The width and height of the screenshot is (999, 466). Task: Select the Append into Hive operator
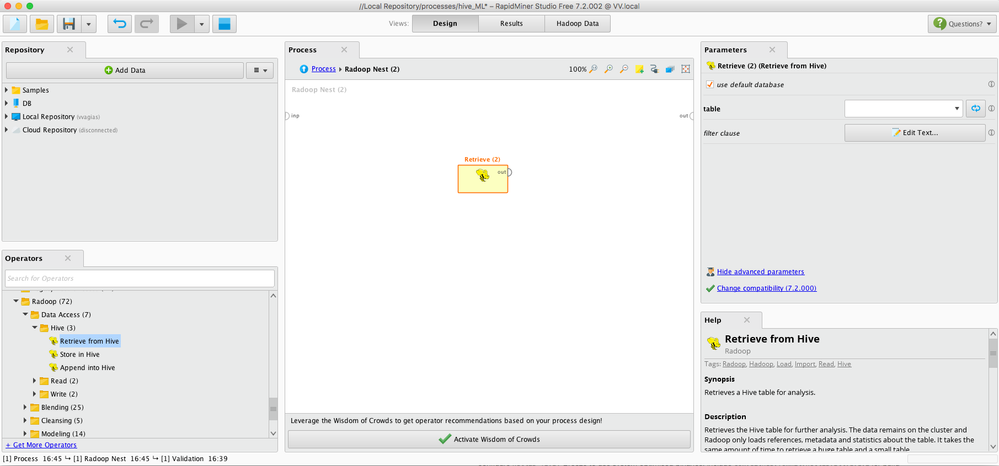click(x=87, y=368)
